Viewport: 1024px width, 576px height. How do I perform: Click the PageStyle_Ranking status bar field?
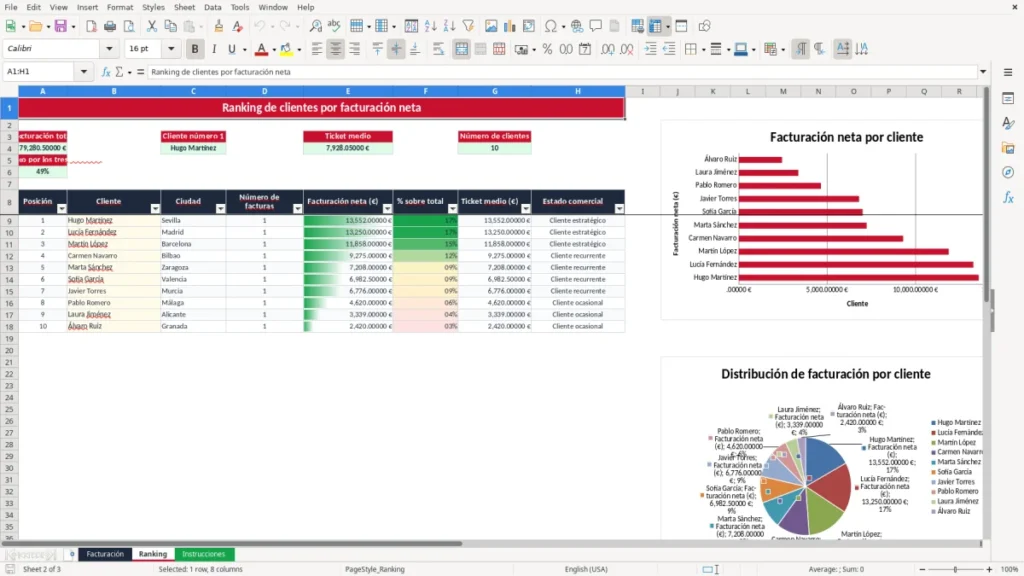pyautogui.click(x=374, y=569)
